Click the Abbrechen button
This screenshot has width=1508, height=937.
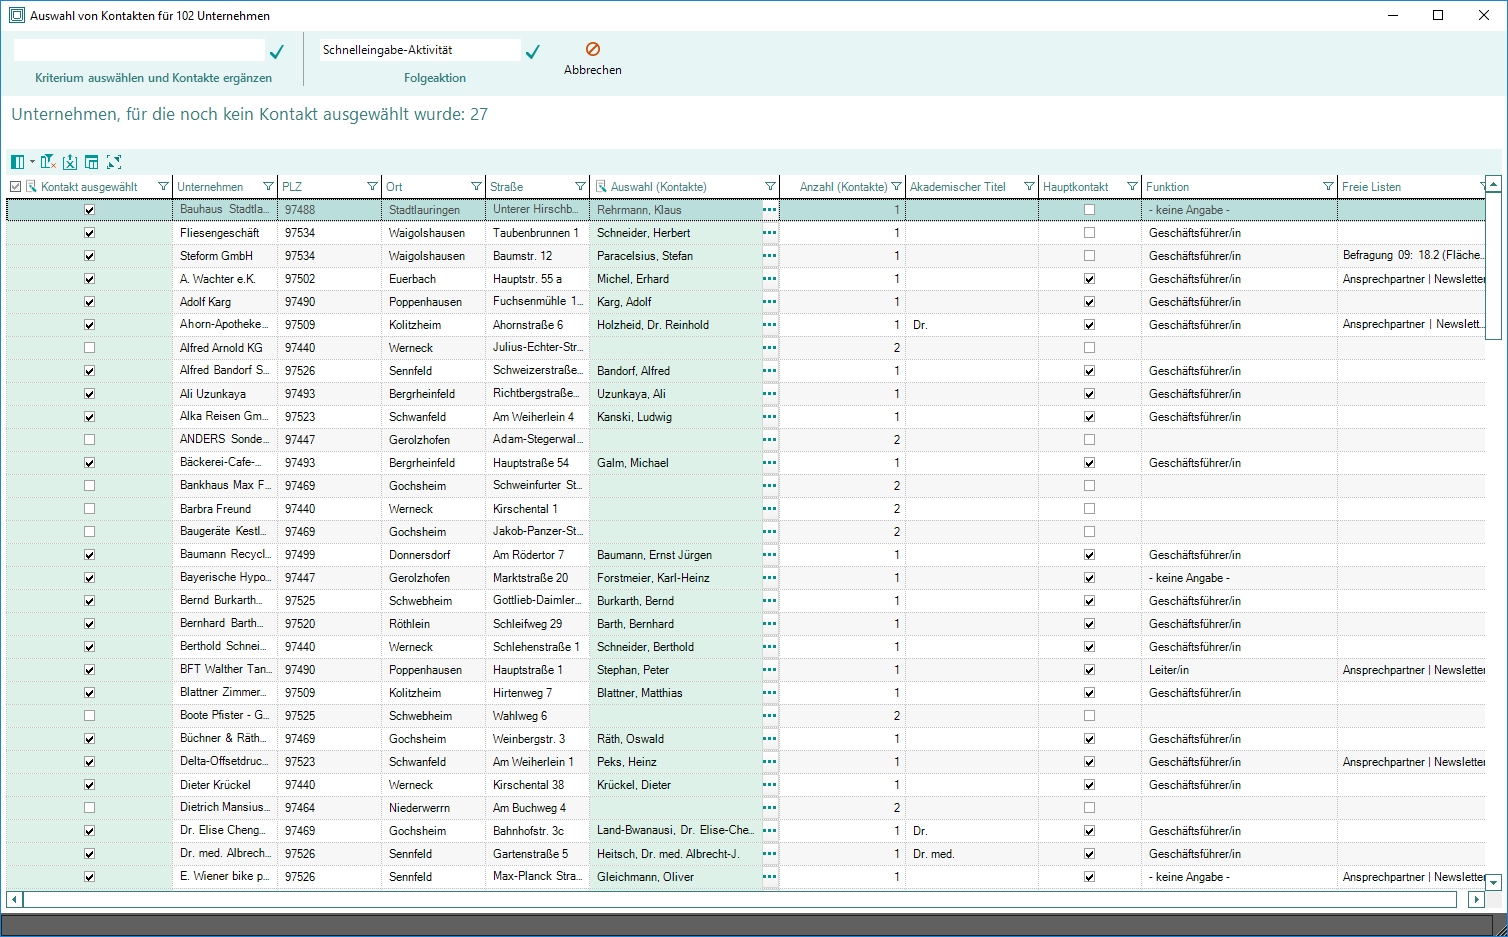593,59
